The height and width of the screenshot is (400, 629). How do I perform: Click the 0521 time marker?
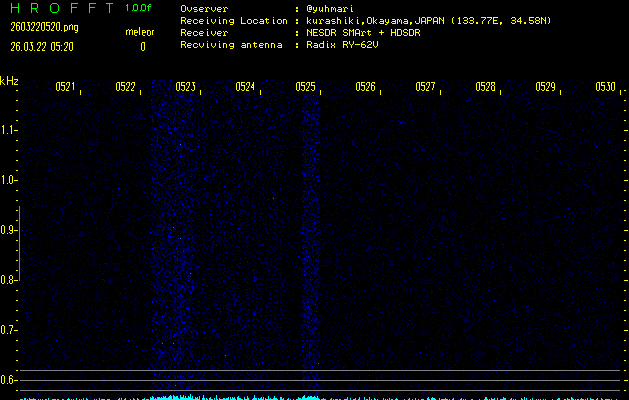tap(65, 87)
